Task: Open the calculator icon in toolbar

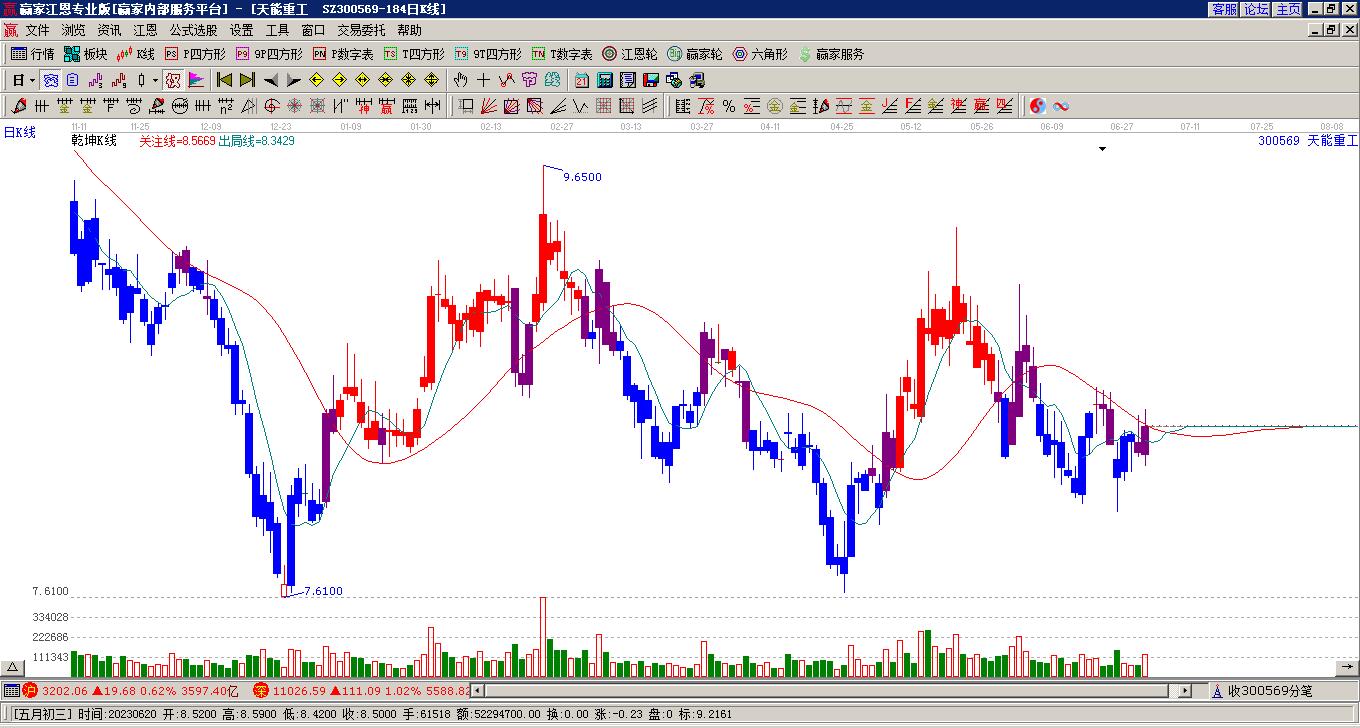Action: [x=604, y=80]
